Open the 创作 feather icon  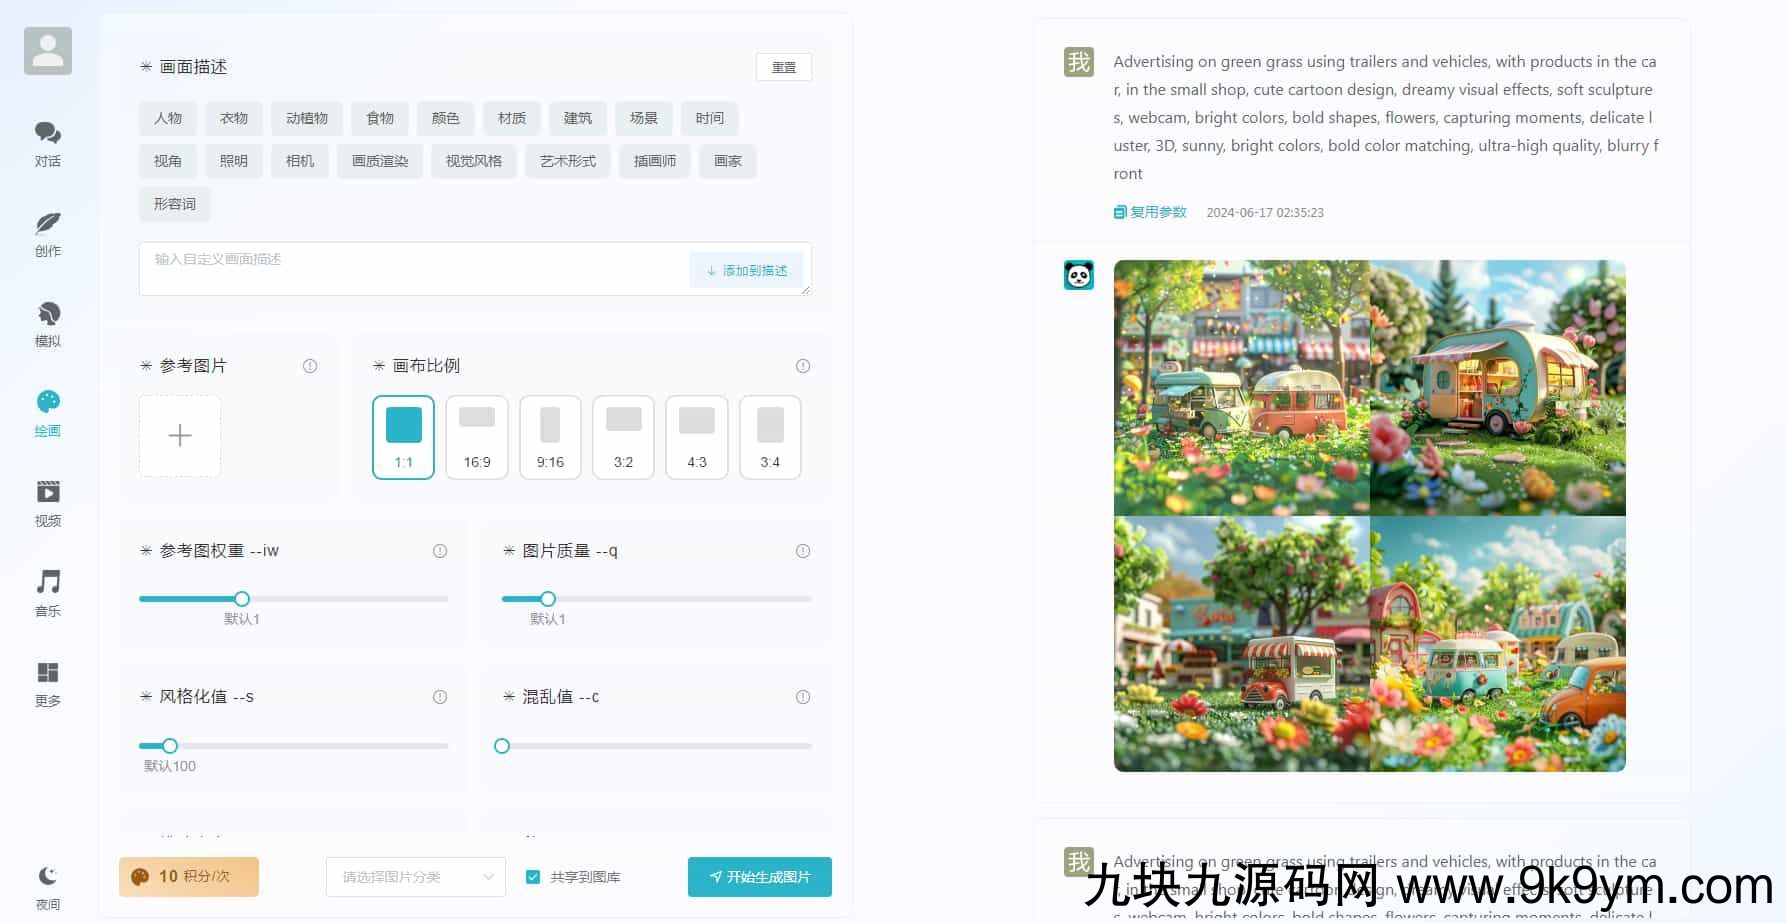47,224
